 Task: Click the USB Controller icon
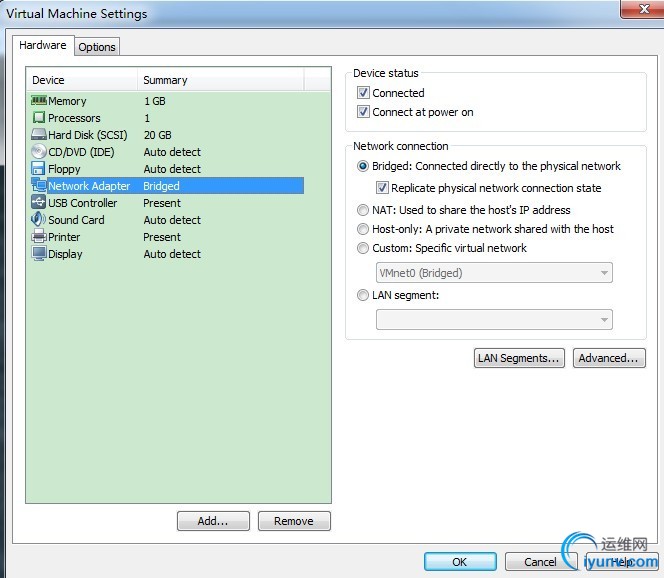coord(39,202)
